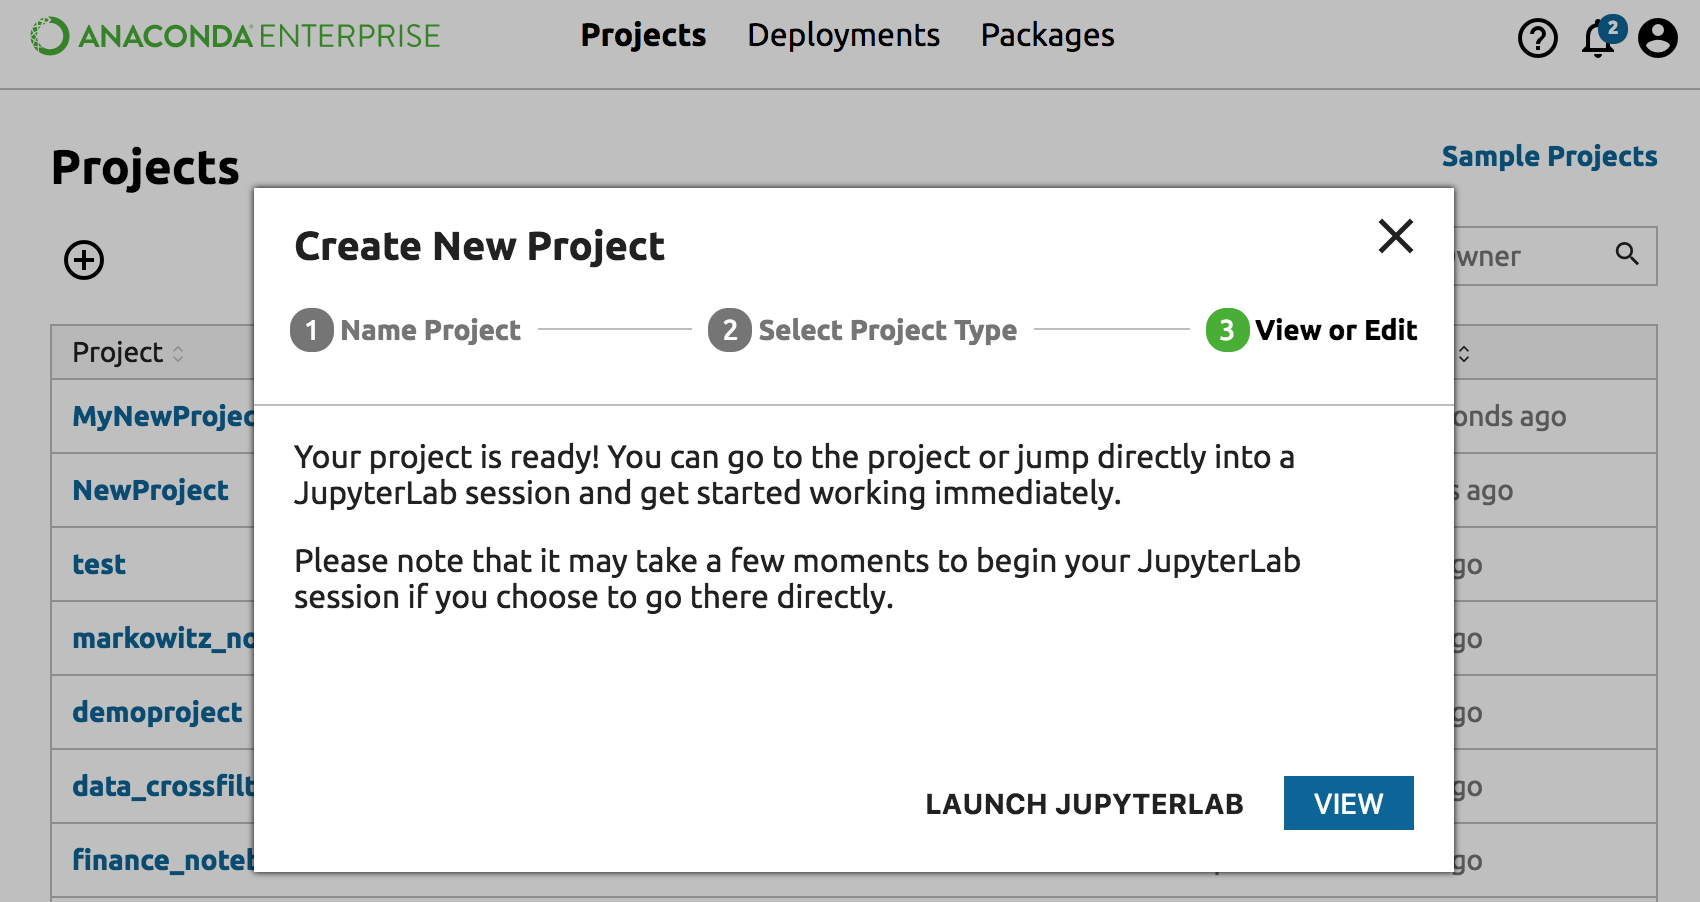
Task: Close the Create New Project dialog
Action: pos(1395,236)
